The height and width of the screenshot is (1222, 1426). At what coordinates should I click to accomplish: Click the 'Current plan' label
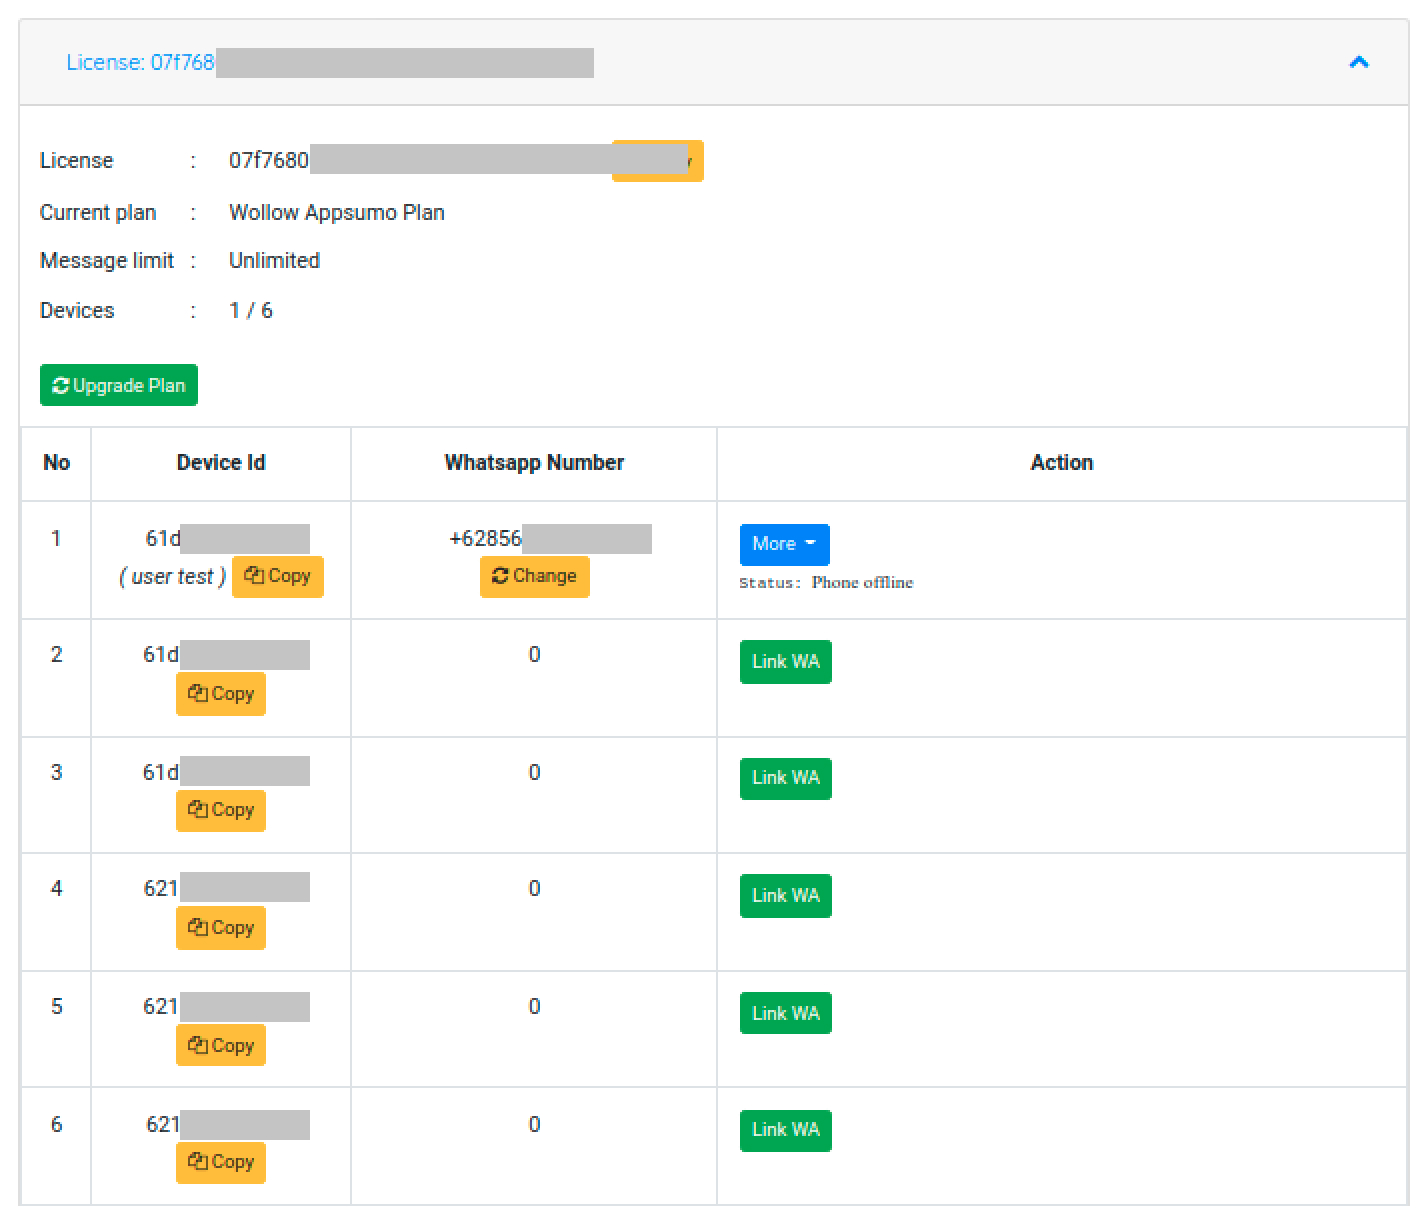point(98,212)
